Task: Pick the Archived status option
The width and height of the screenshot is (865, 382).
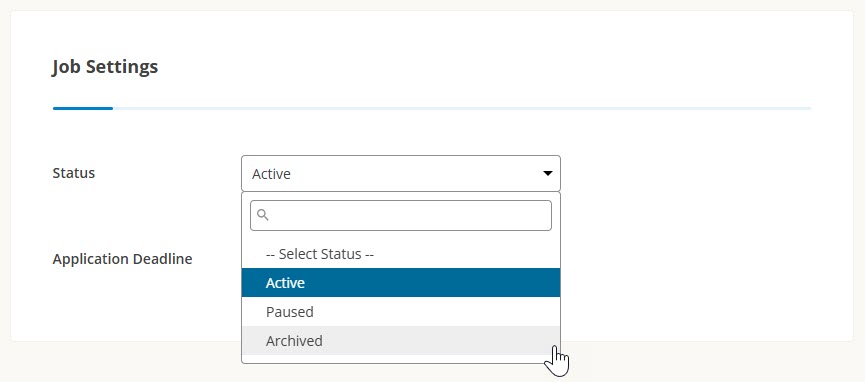Action: [x=401, y=341]
